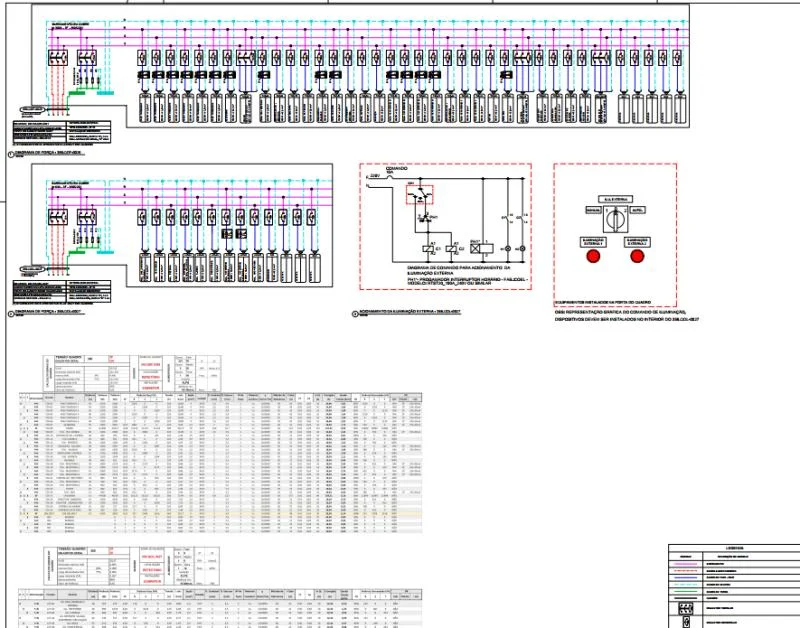
Task: Click the right red indicator lamp
Action: pos(639,256)
